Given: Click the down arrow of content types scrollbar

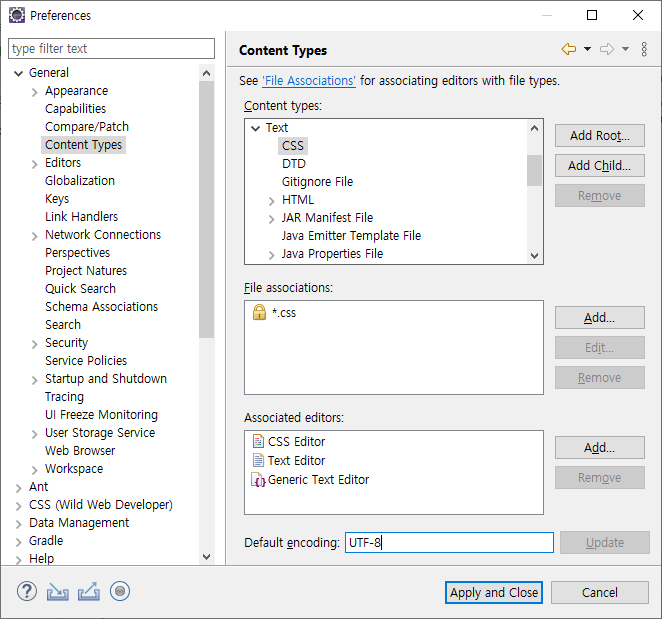Looking at the screenshot, I should click(x=534, y=255).
